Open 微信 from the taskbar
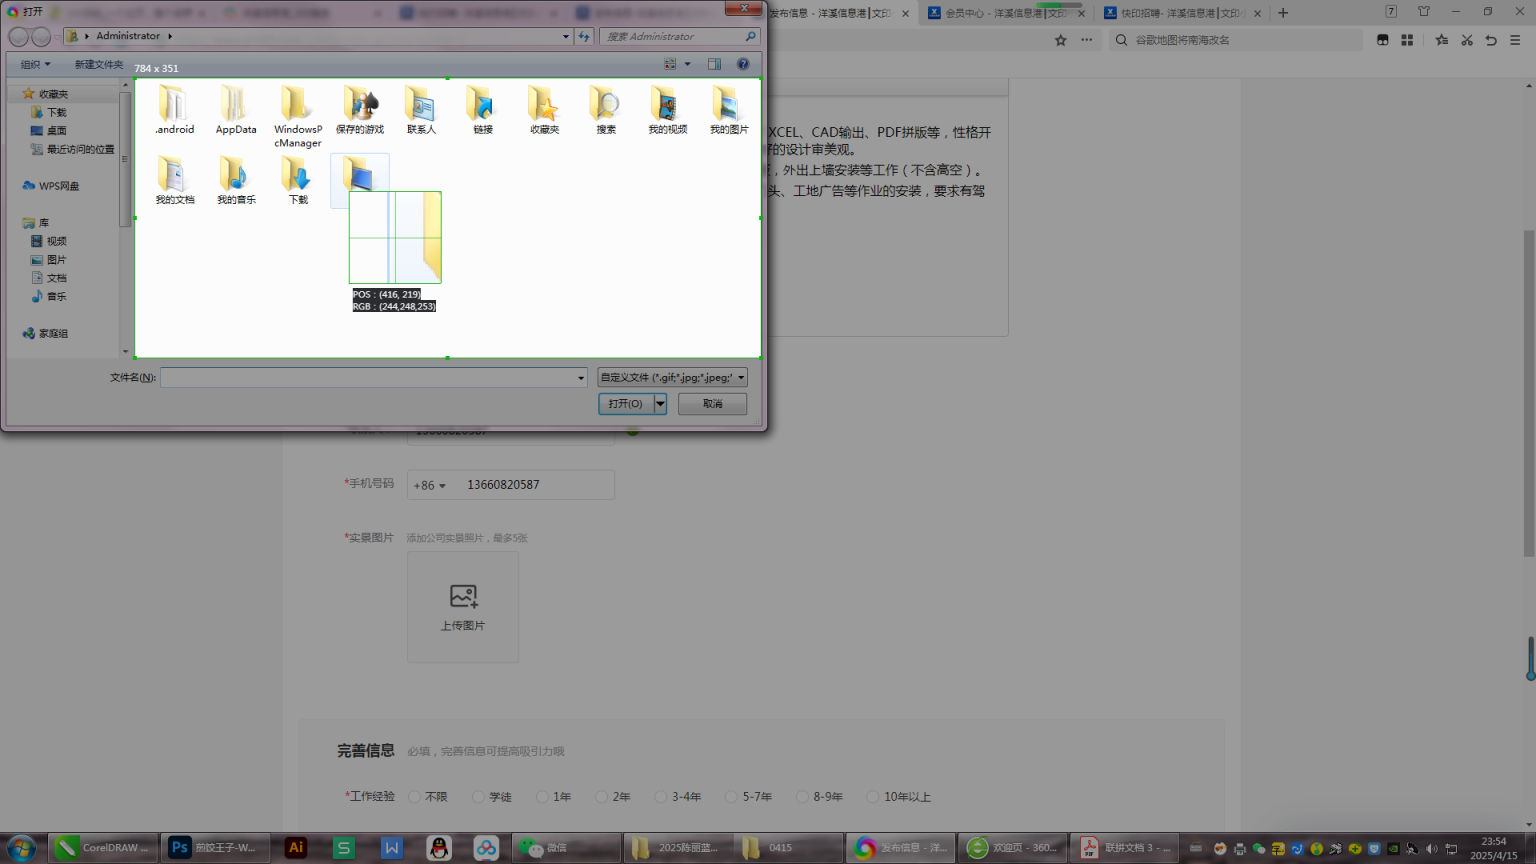 tap(566, 848)
